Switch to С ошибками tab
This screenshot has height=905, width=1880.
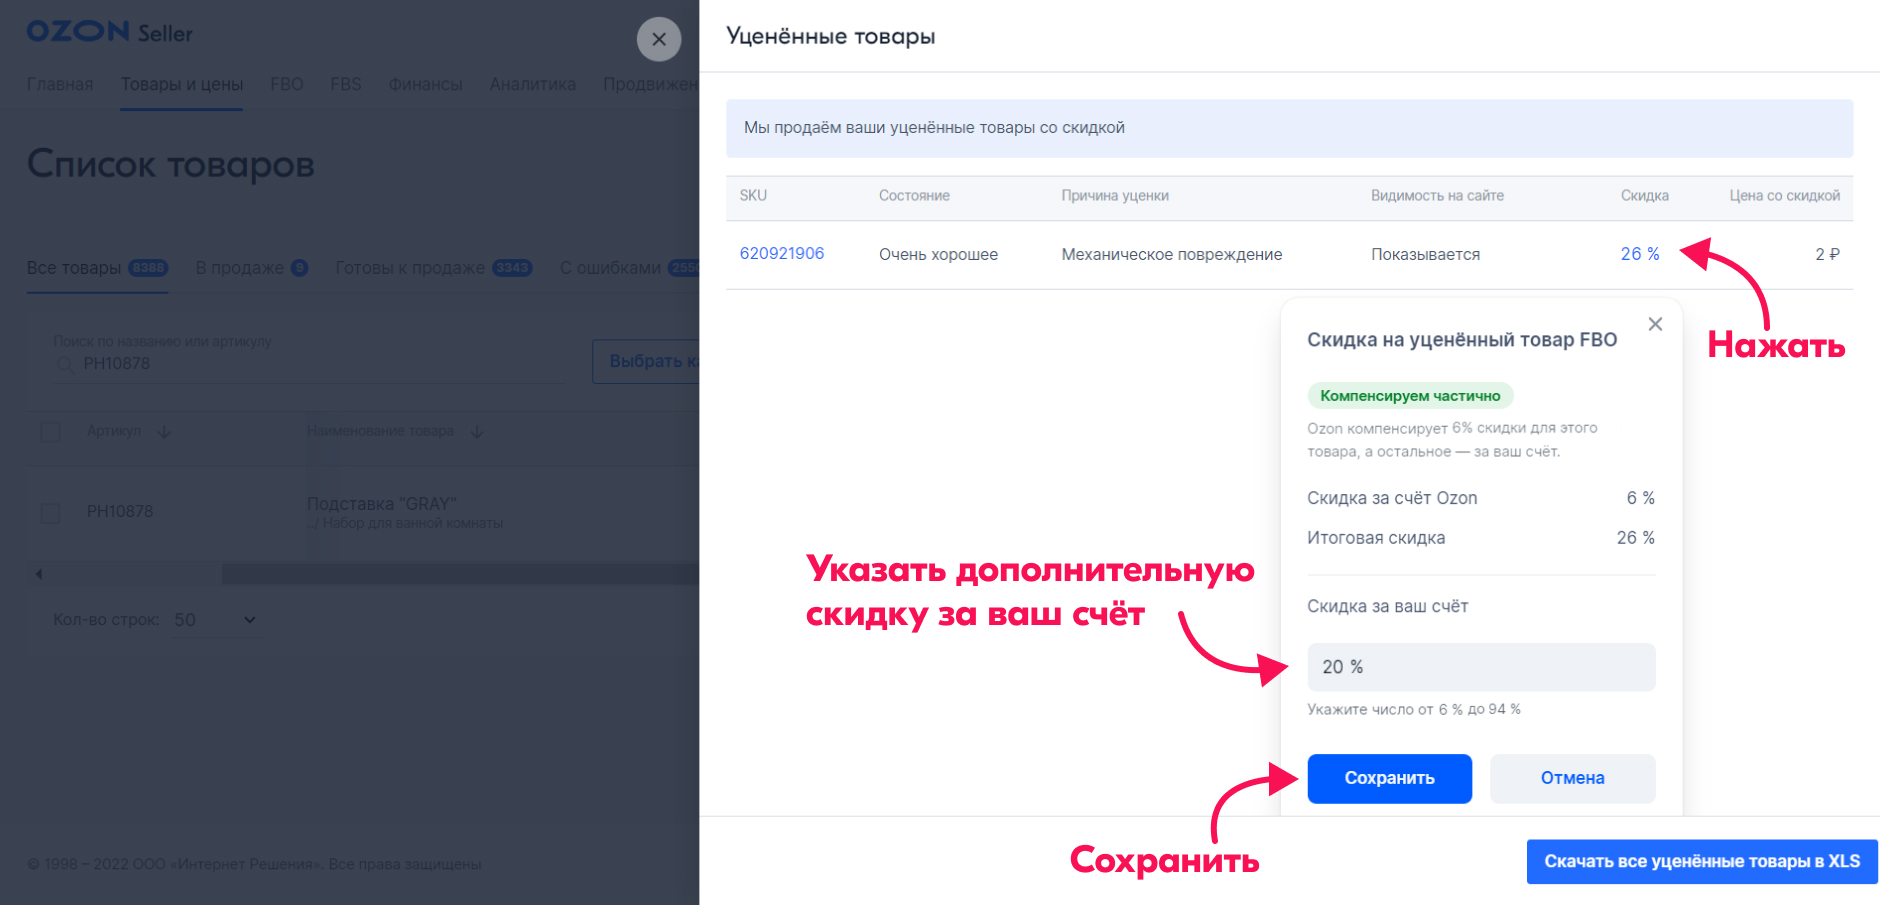pyautogui.click(x=629, y=268)
